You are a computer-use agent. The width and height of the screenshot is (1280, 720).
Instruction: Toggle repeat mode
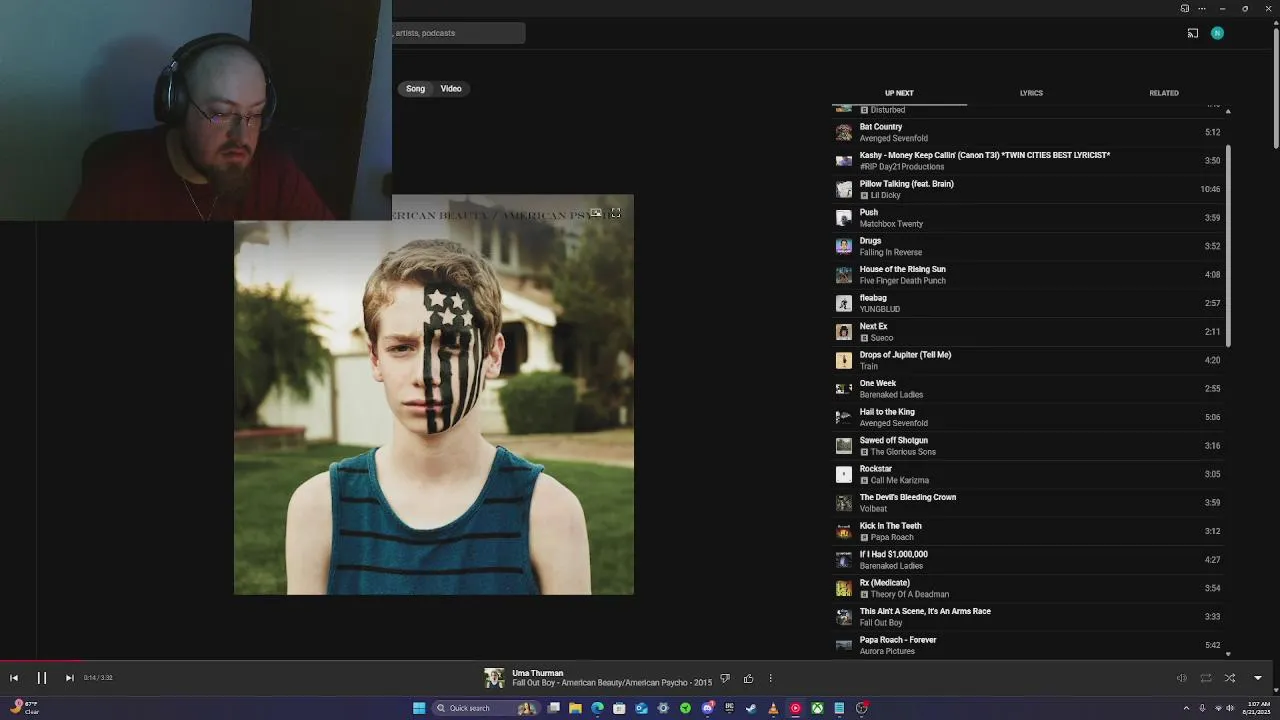[x=1206, y=678]
